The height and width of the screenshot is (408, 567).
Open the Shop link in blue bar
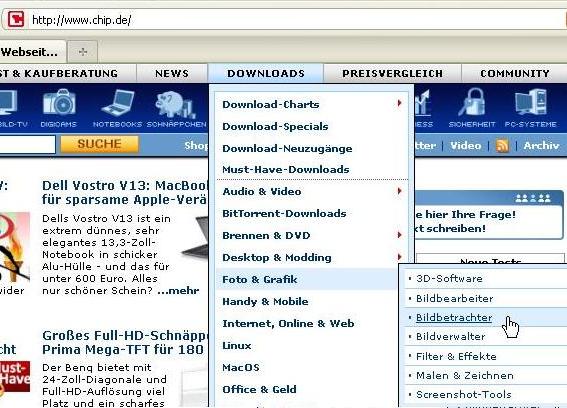pyautogui.click(x=196, y=145)
